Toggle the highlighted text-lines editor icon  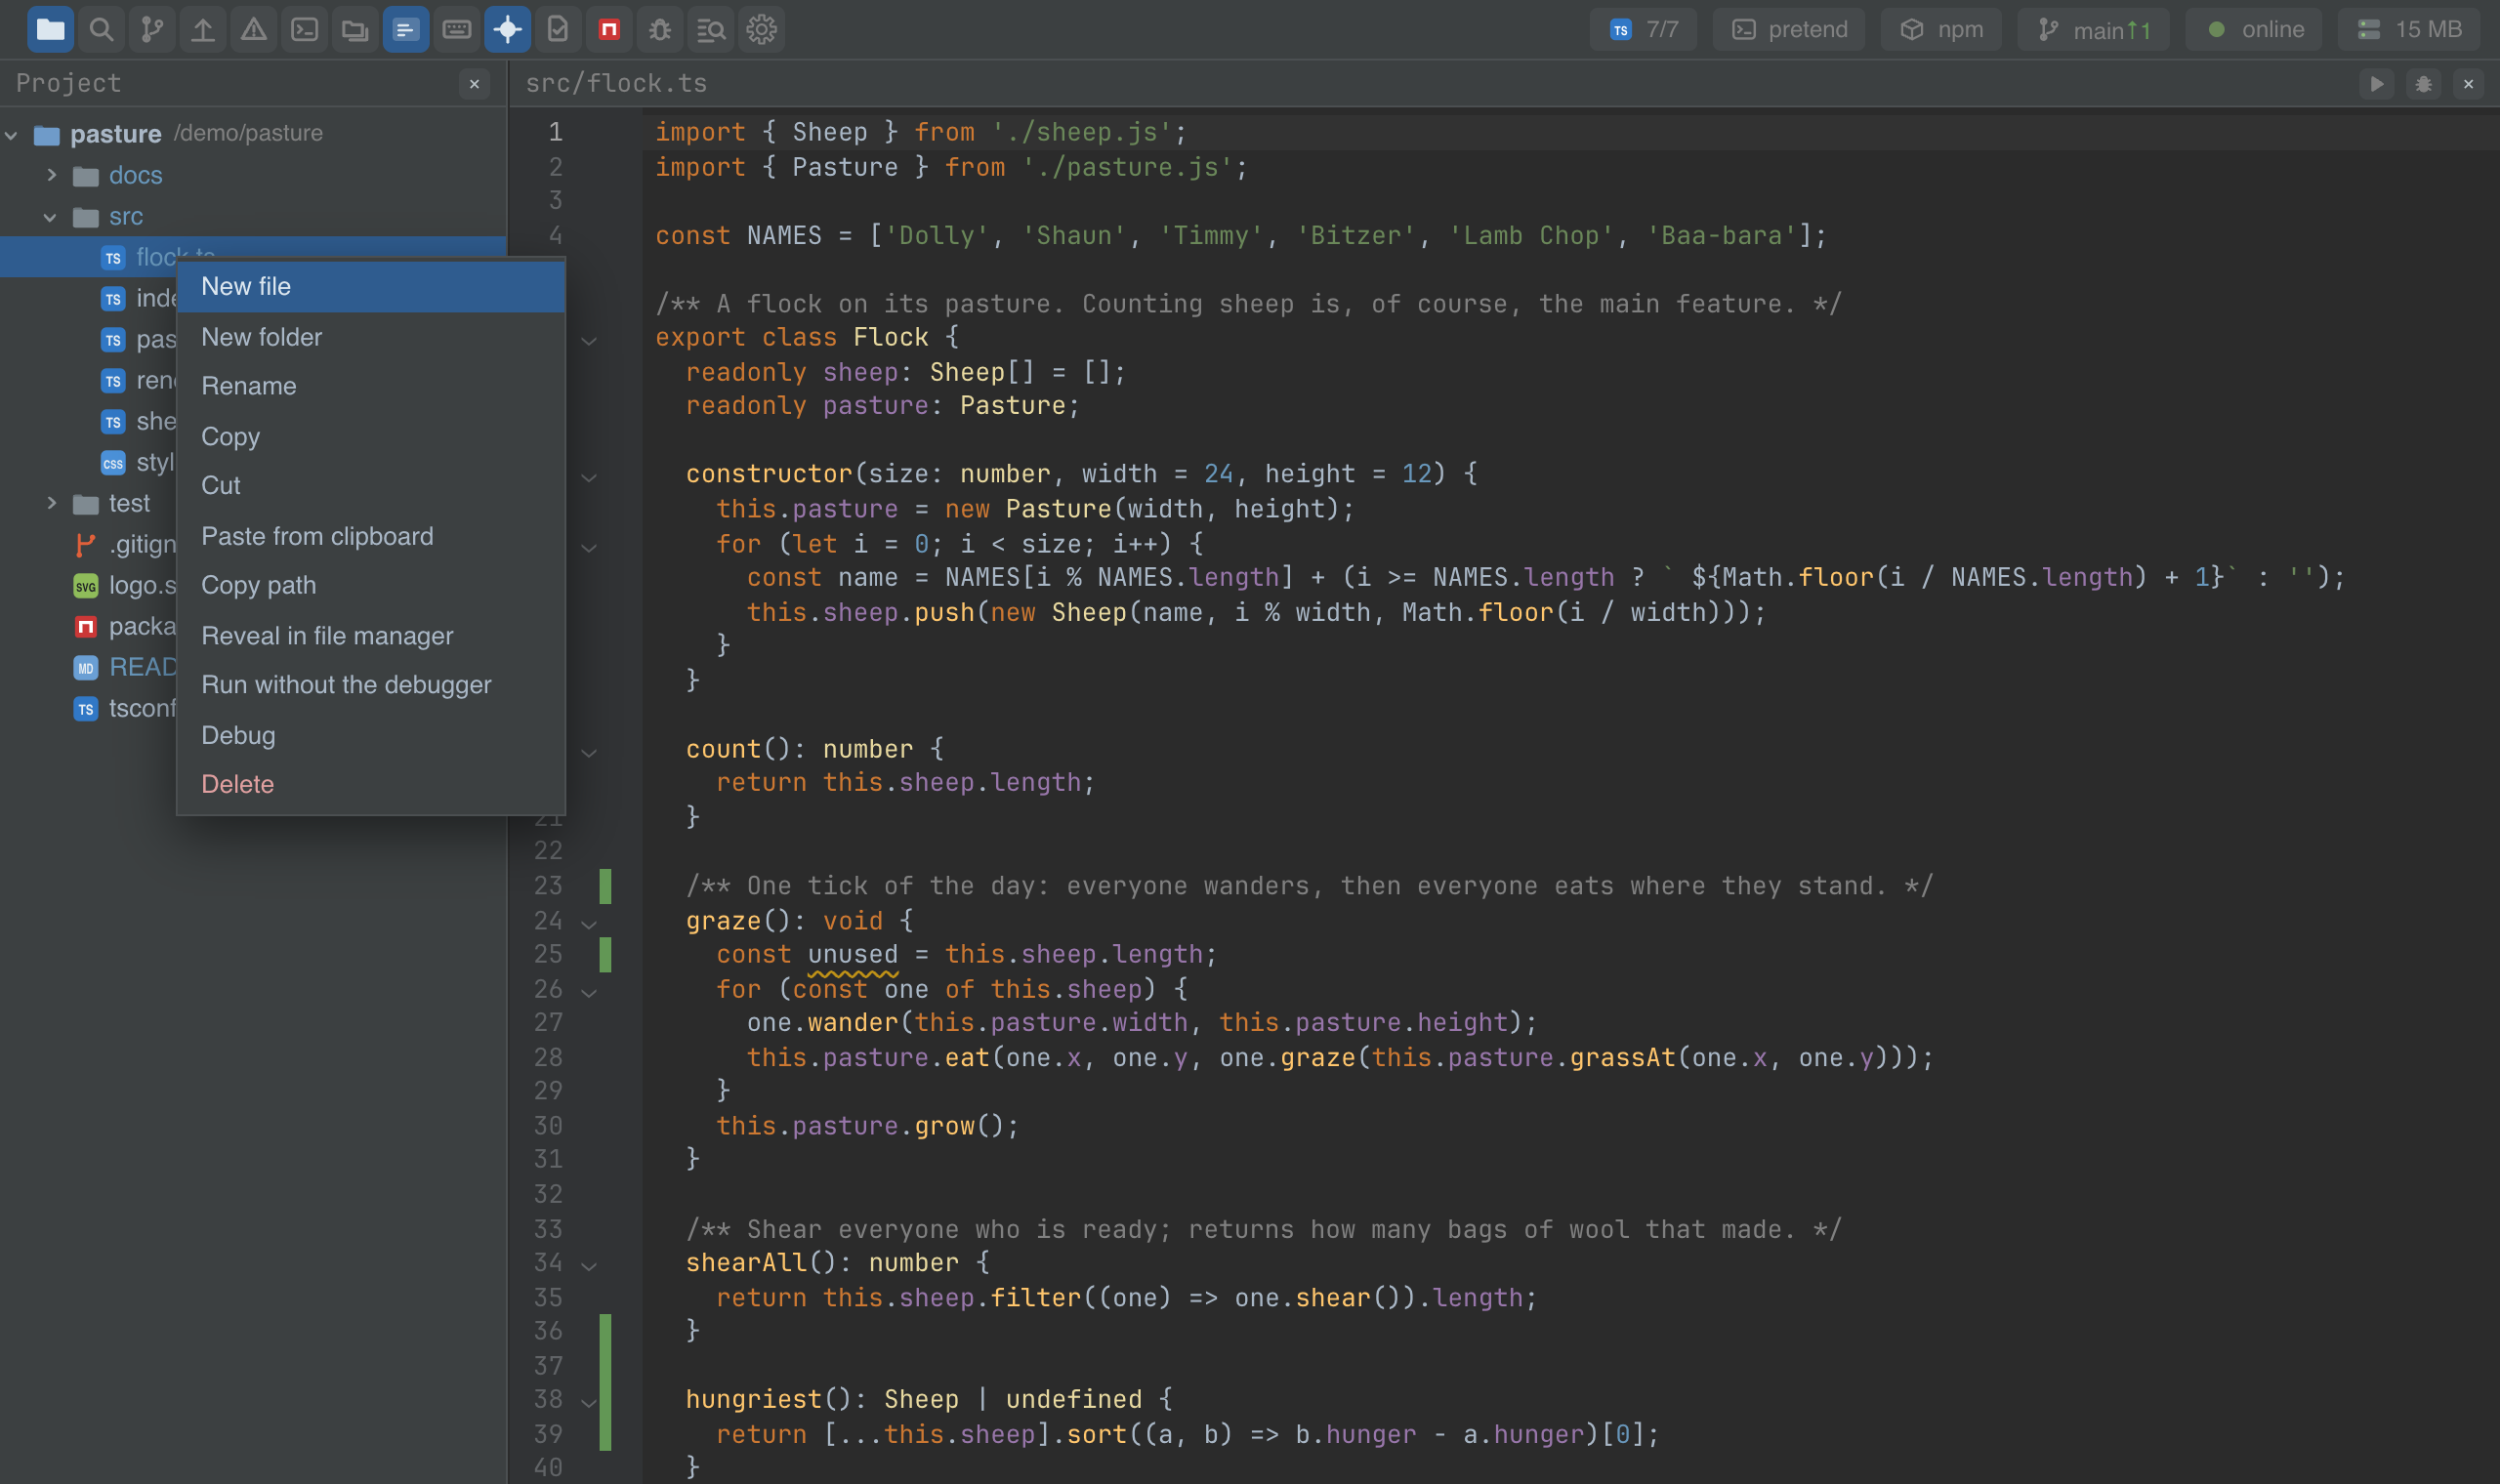406,30
